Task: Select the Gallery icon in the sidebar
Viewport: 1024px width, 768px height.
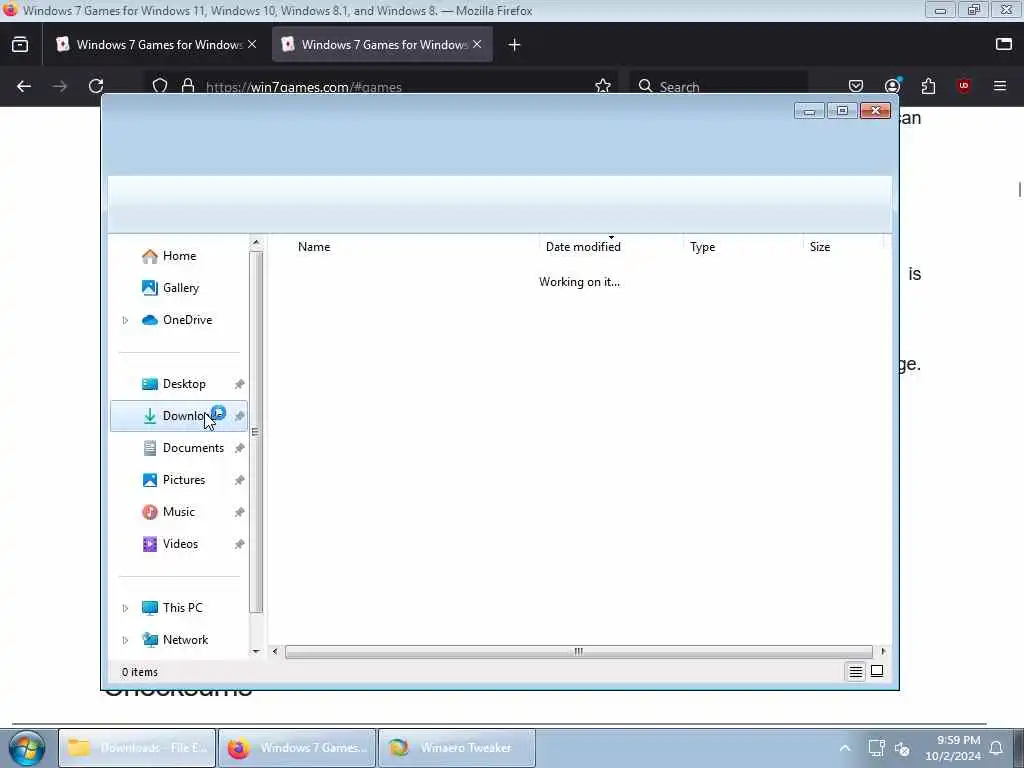Action: click(x=150, y=288)
